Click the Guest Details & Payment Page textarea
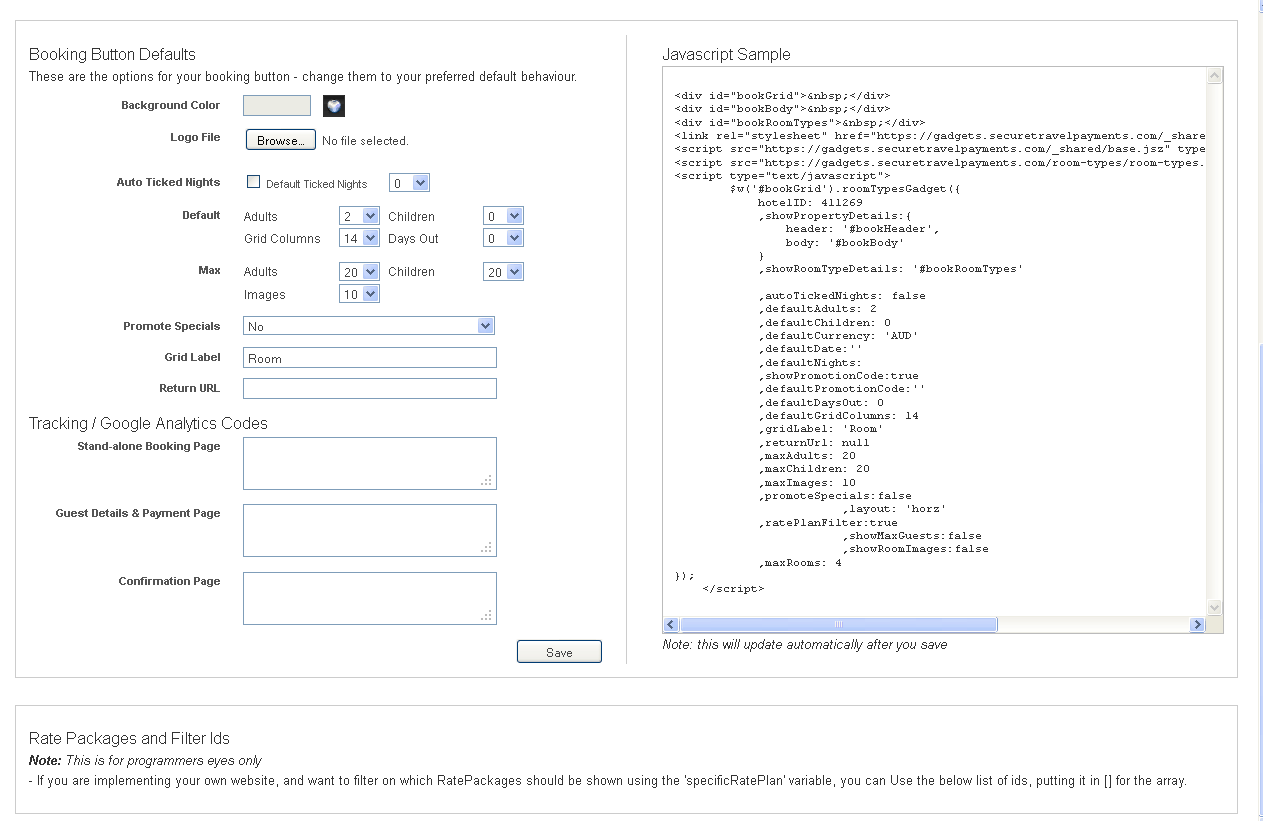Screen dimensions: 1263x821 pos(370,530)
